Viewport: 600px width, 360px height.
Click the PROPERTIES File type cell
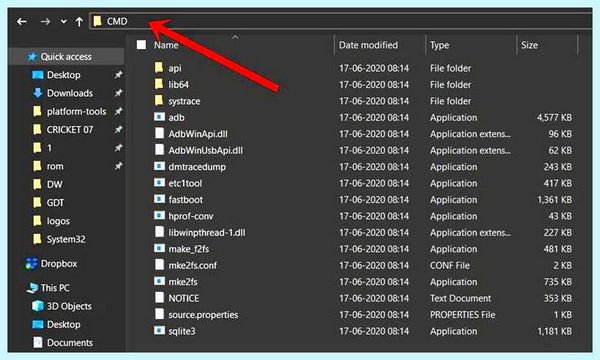click(x=463, y=315)
